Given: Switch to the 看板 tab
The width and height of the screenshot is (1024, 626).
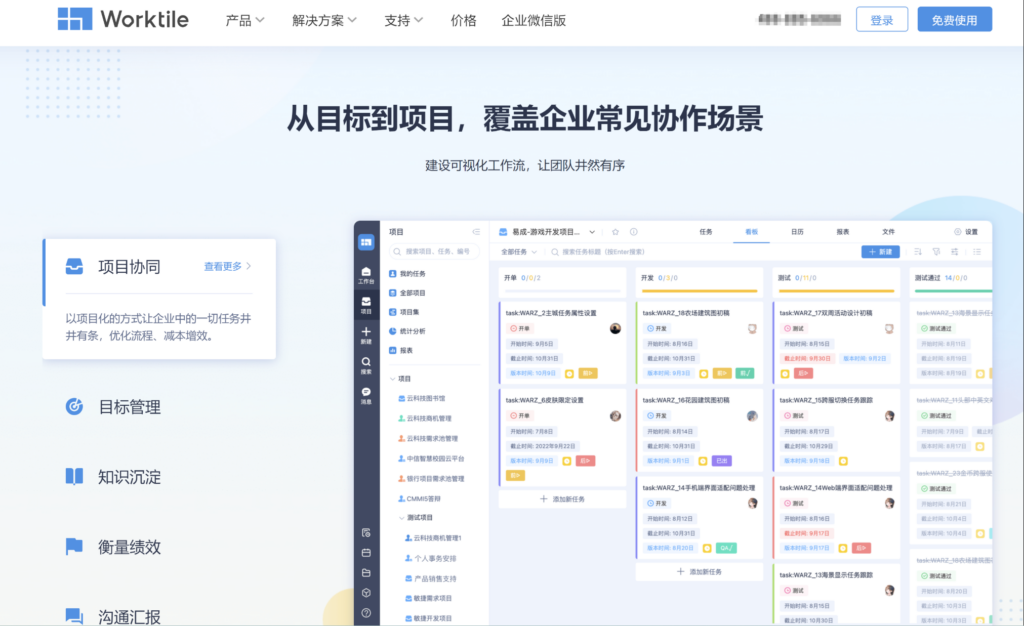Looking at the screenshot, I should [752, 232].
